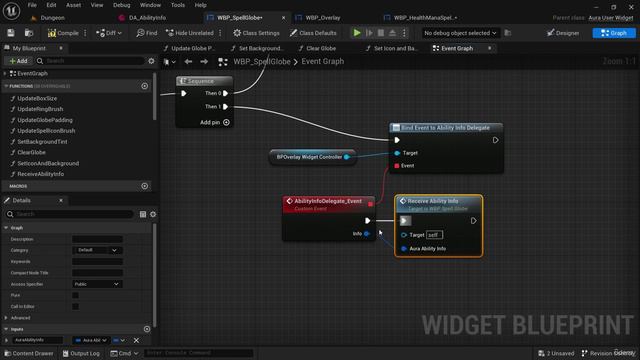Compile the widget blueprint
Image resolution: width=640 pixels, height=360 pixels.
pyautogui.click(x=63, y=33)
